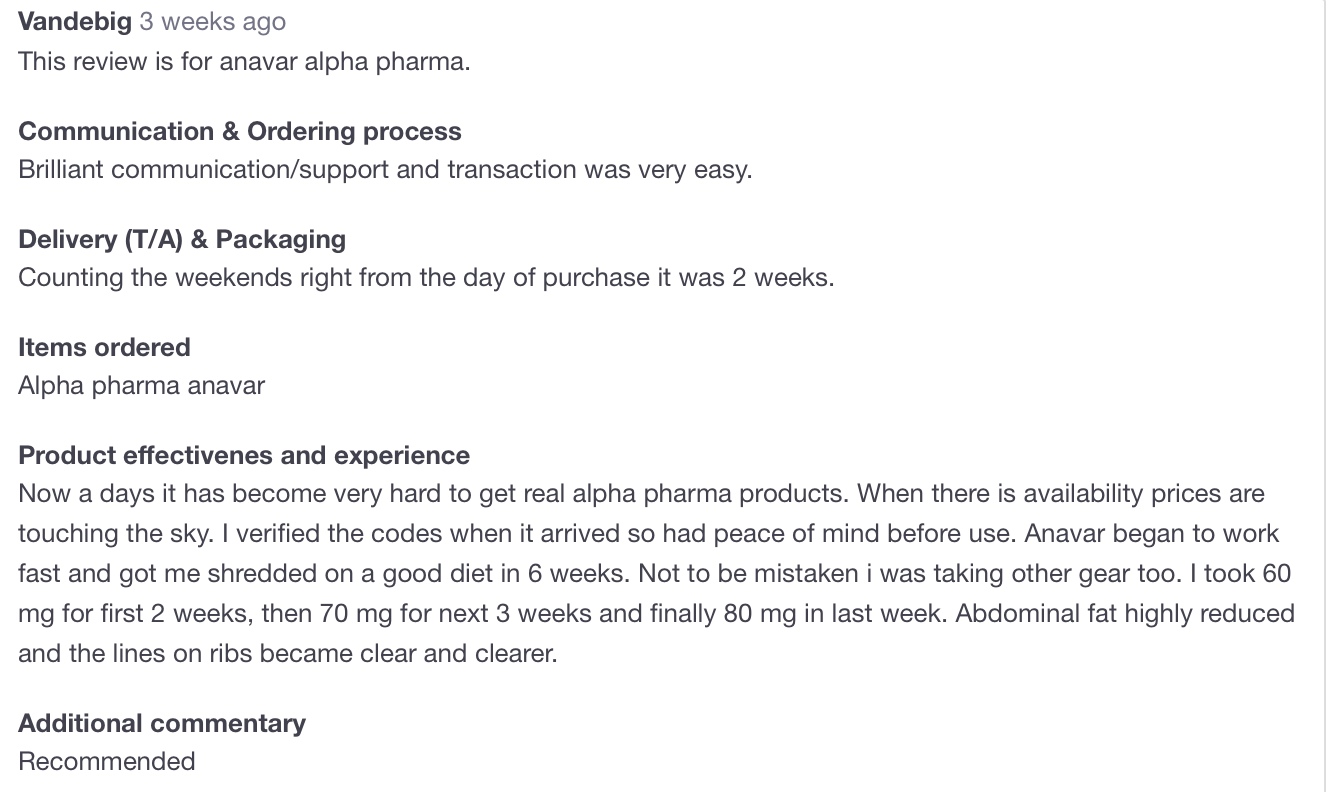Open the Vandebig reviewer profile link
This screenshot has width=1328, height=792.
[x=75, y=22]
